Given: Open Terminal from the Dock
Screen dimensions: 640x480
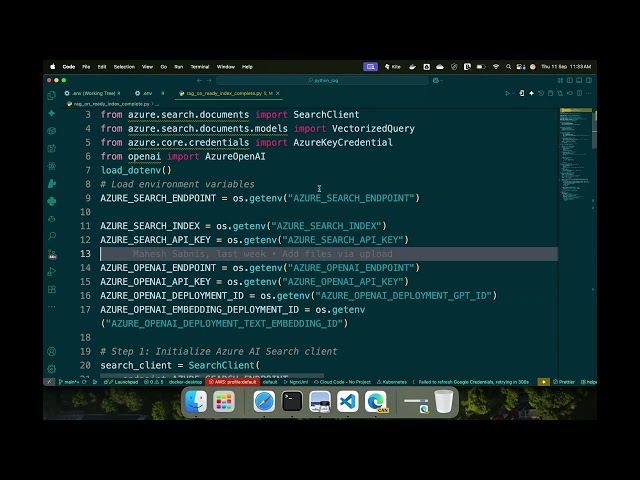Looking at the screenshot, I should (x=292, y=402).
